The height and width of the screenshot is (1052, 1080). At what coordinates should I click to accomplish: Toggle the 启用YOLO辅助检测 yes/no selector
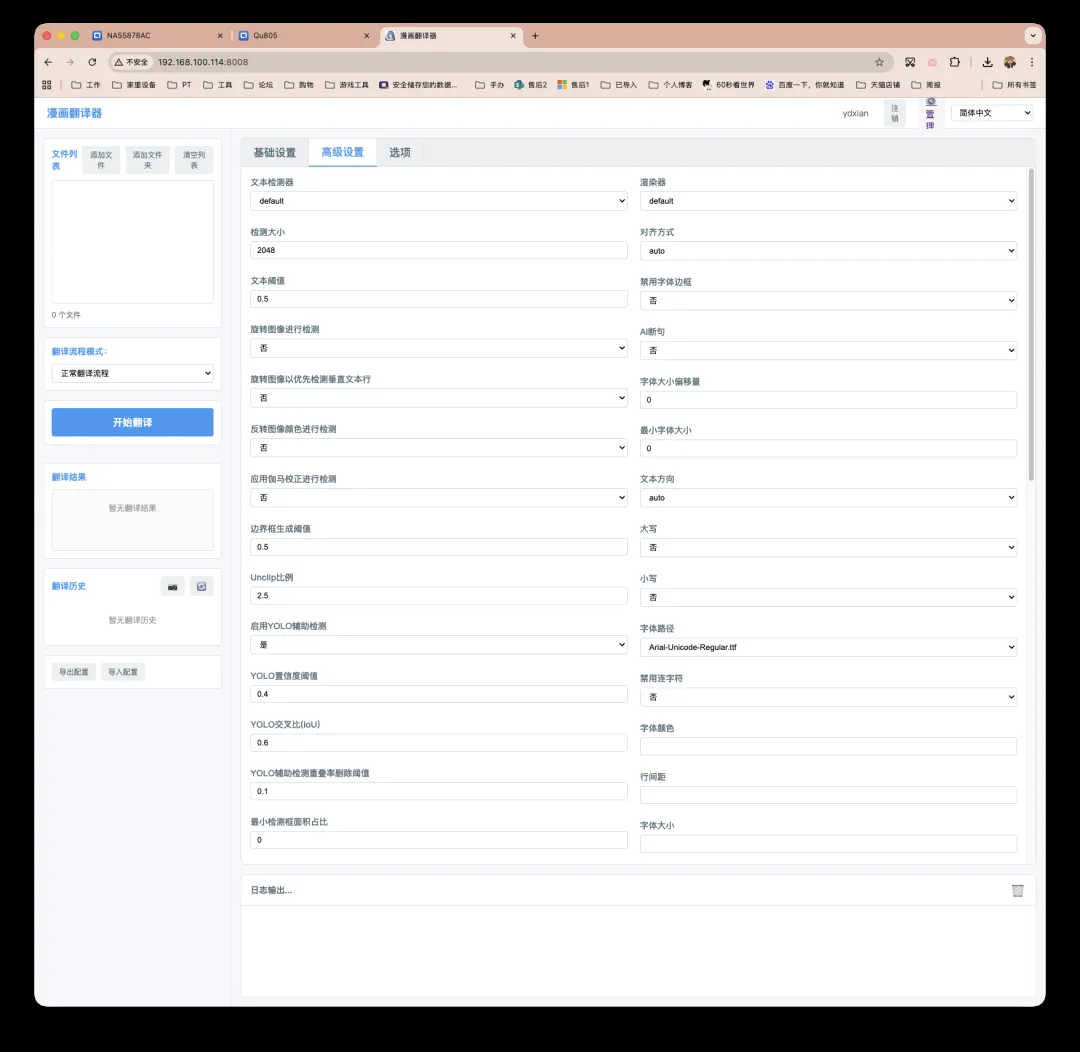[x=438, y=646]
